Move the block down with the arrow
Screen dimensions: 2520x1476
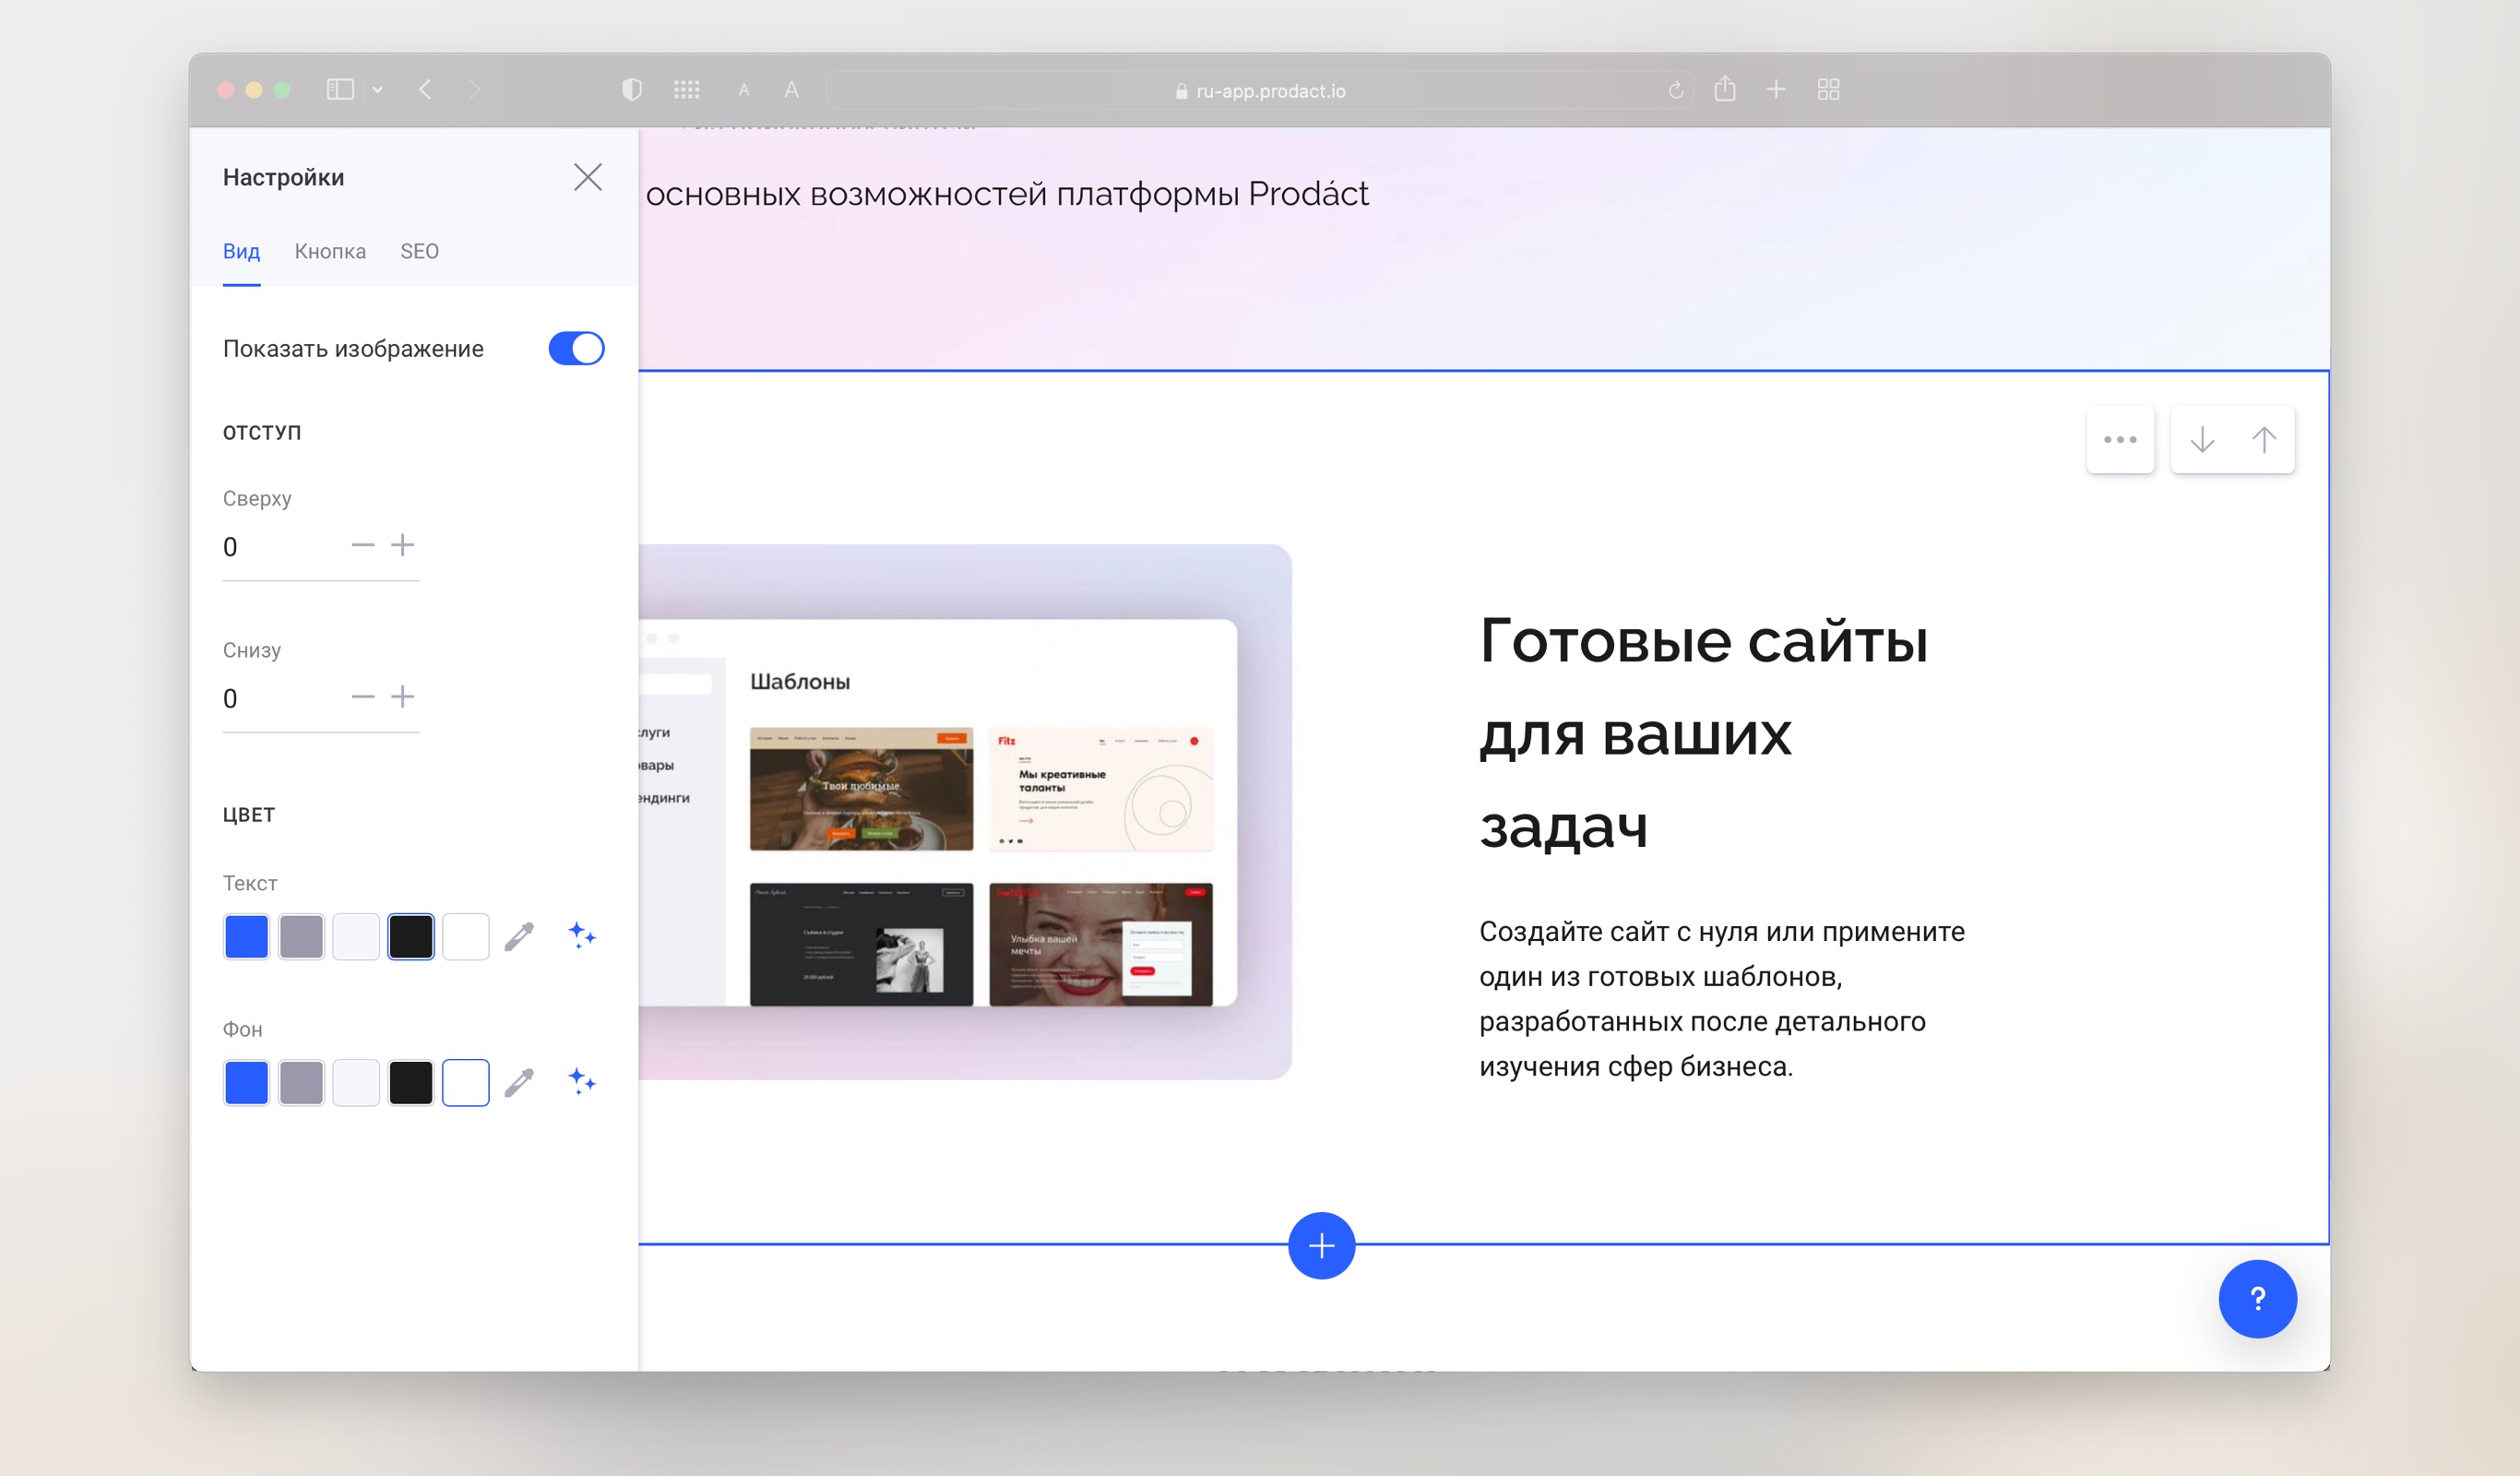[2202, 440]
